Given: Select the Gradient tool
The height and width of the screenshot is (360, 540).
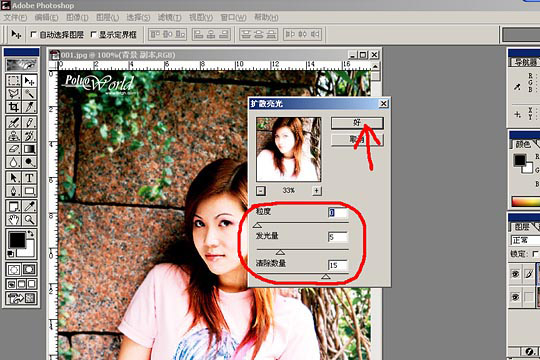Looking at the screenshot, I should pyautogui.click(x=29, y=149).
